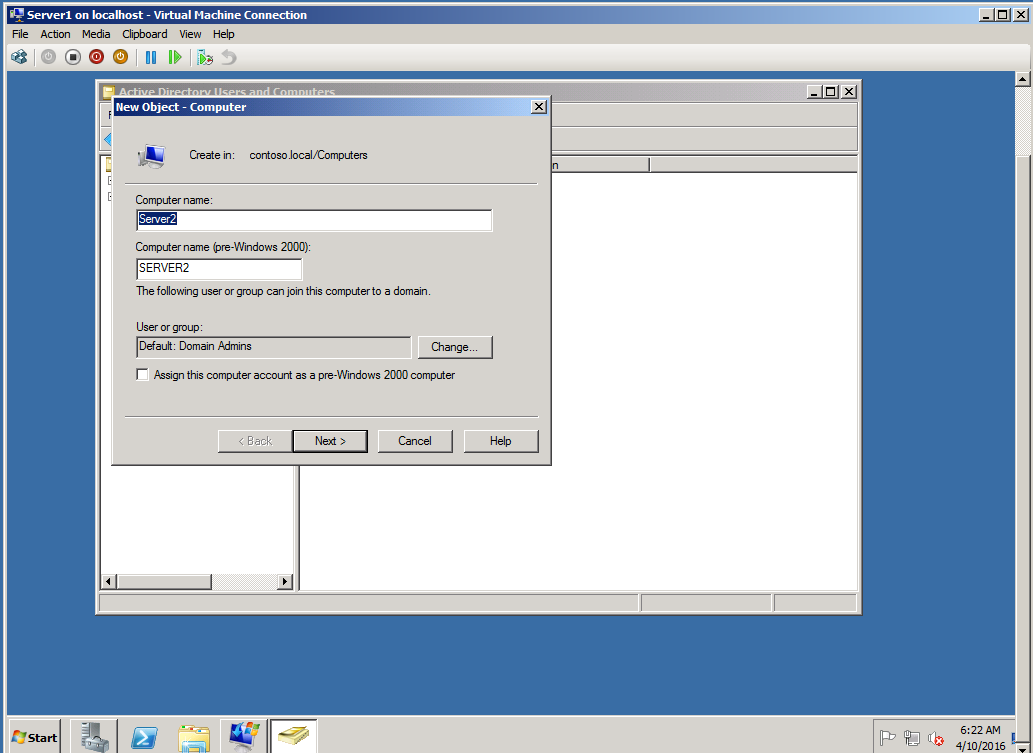The height and width of the screenshot is (753, 1033).
Task: Select the Active Directory Users taskbar button
Action: 294,737
